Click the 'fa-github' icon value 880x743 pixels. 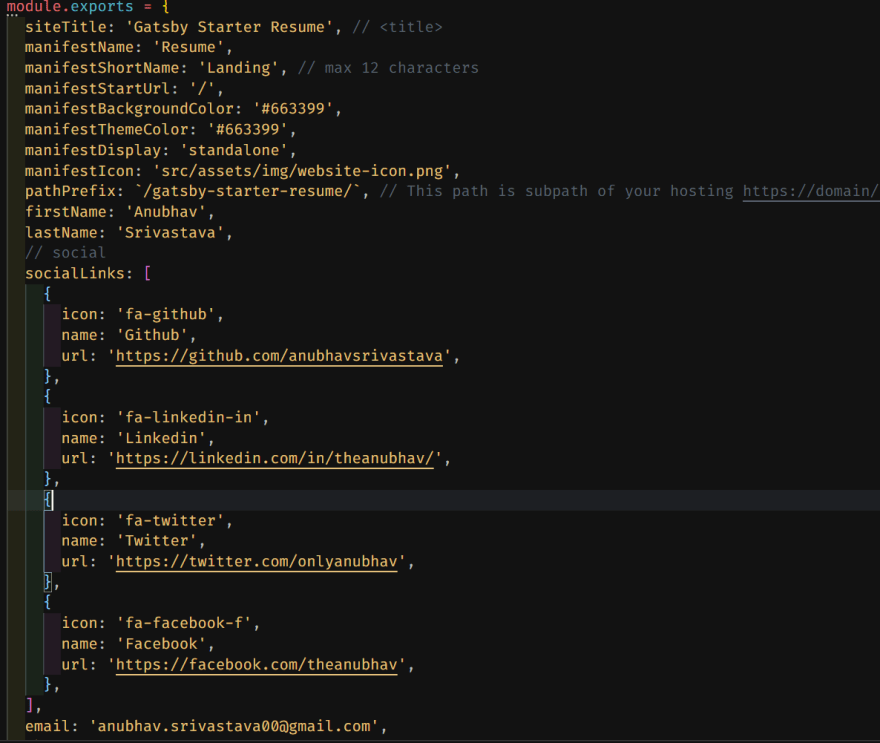click(x=166, y=314)
